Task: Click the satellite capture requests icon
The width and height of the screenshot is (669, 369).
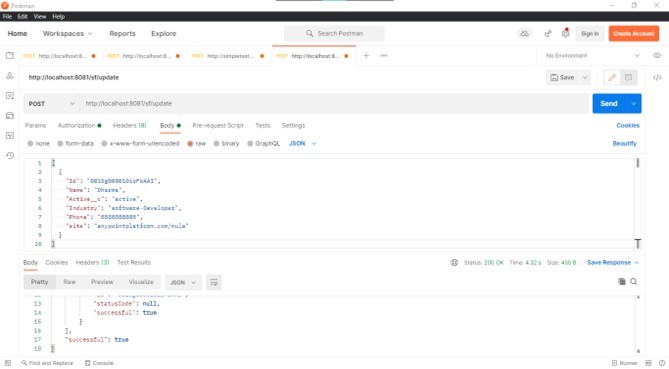Action: coord(548,34)
